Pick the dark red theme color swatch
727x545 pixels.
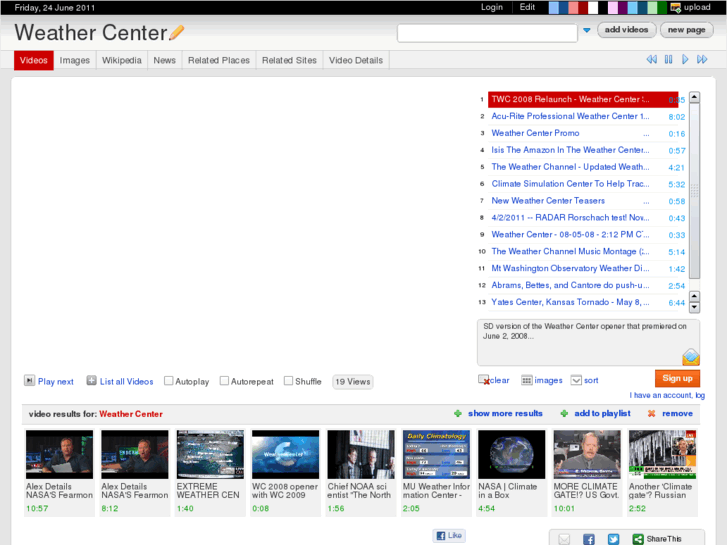point(583,8)
